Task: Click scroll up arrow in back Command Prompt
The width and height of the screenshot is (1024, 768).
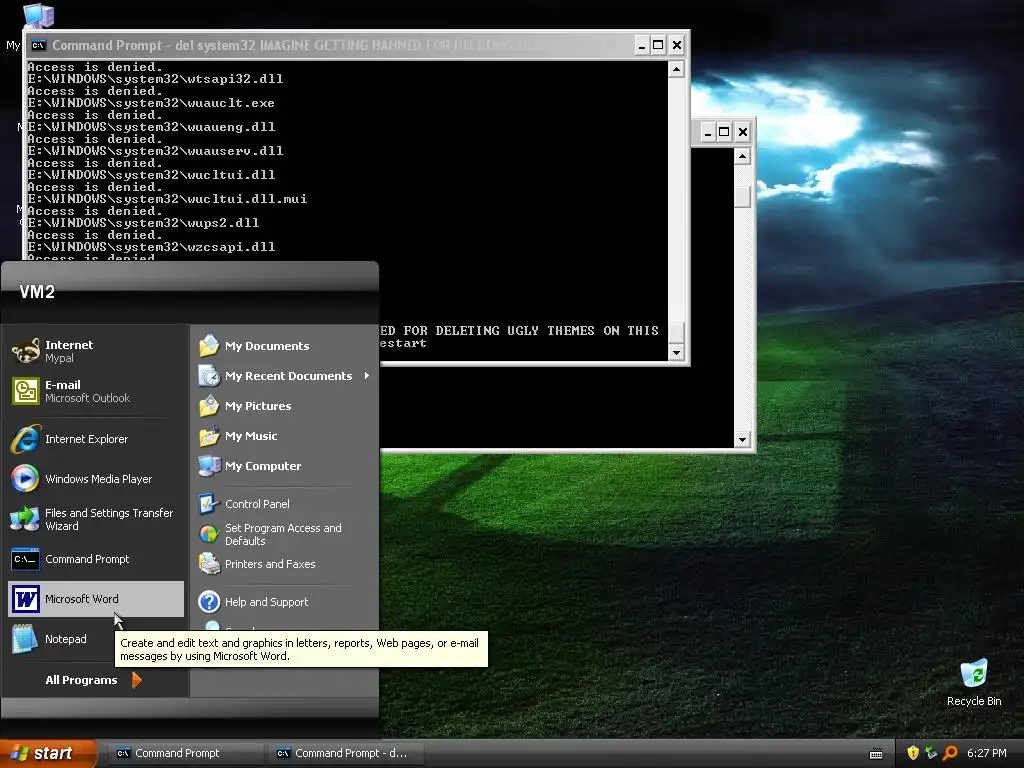Action: 742,156
